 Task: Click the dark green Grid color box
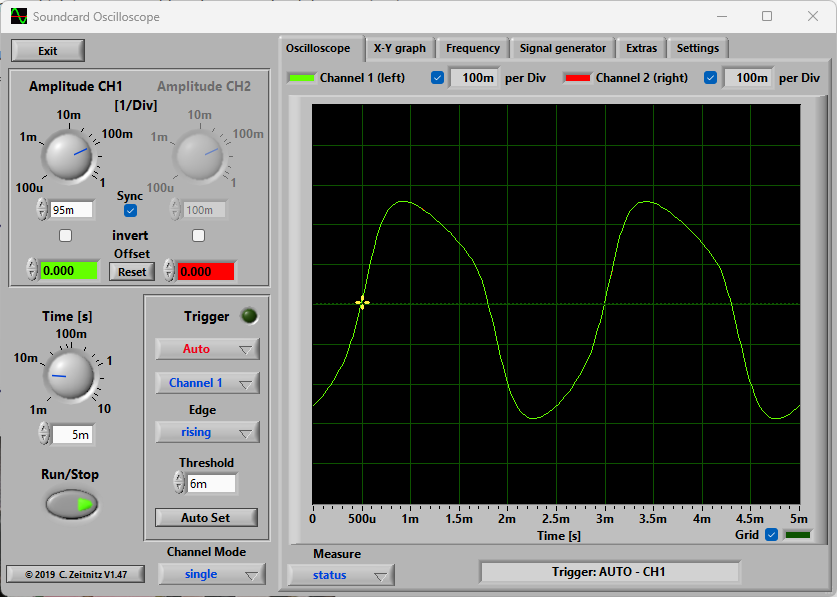(797, 535)
